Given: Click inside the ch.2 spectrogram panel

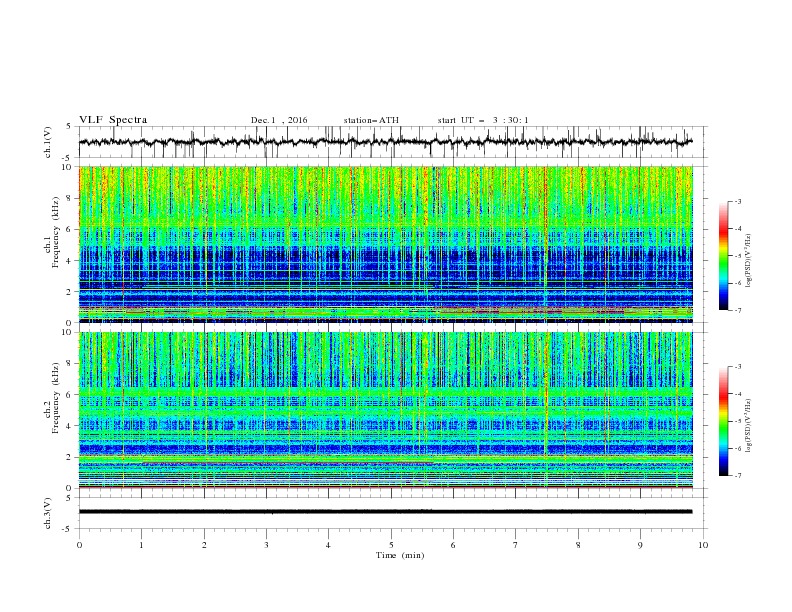Looking at the screenshot, I should click(x=386, y=410).
